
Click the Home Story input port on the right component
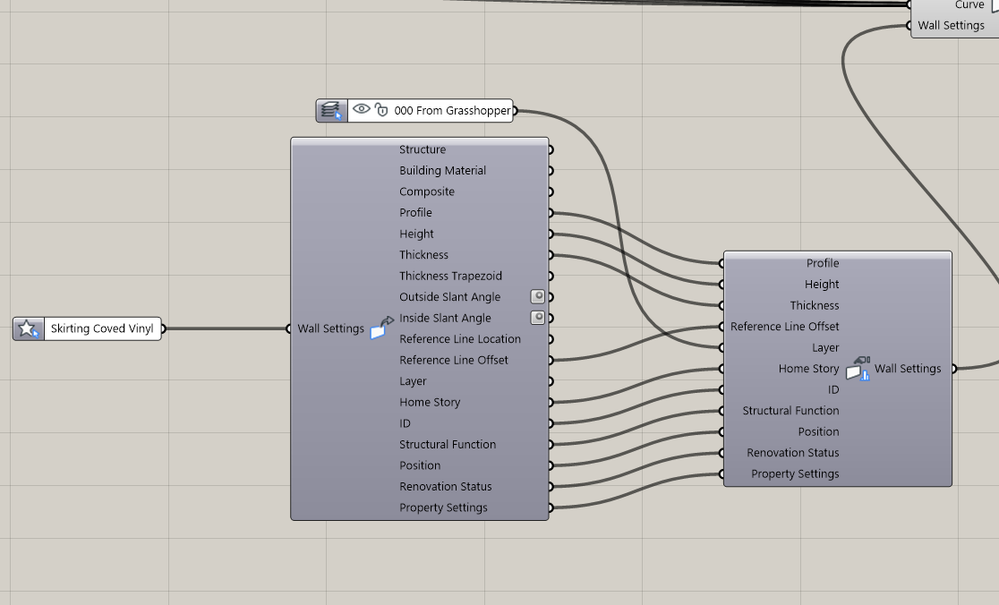pos(722,368)
